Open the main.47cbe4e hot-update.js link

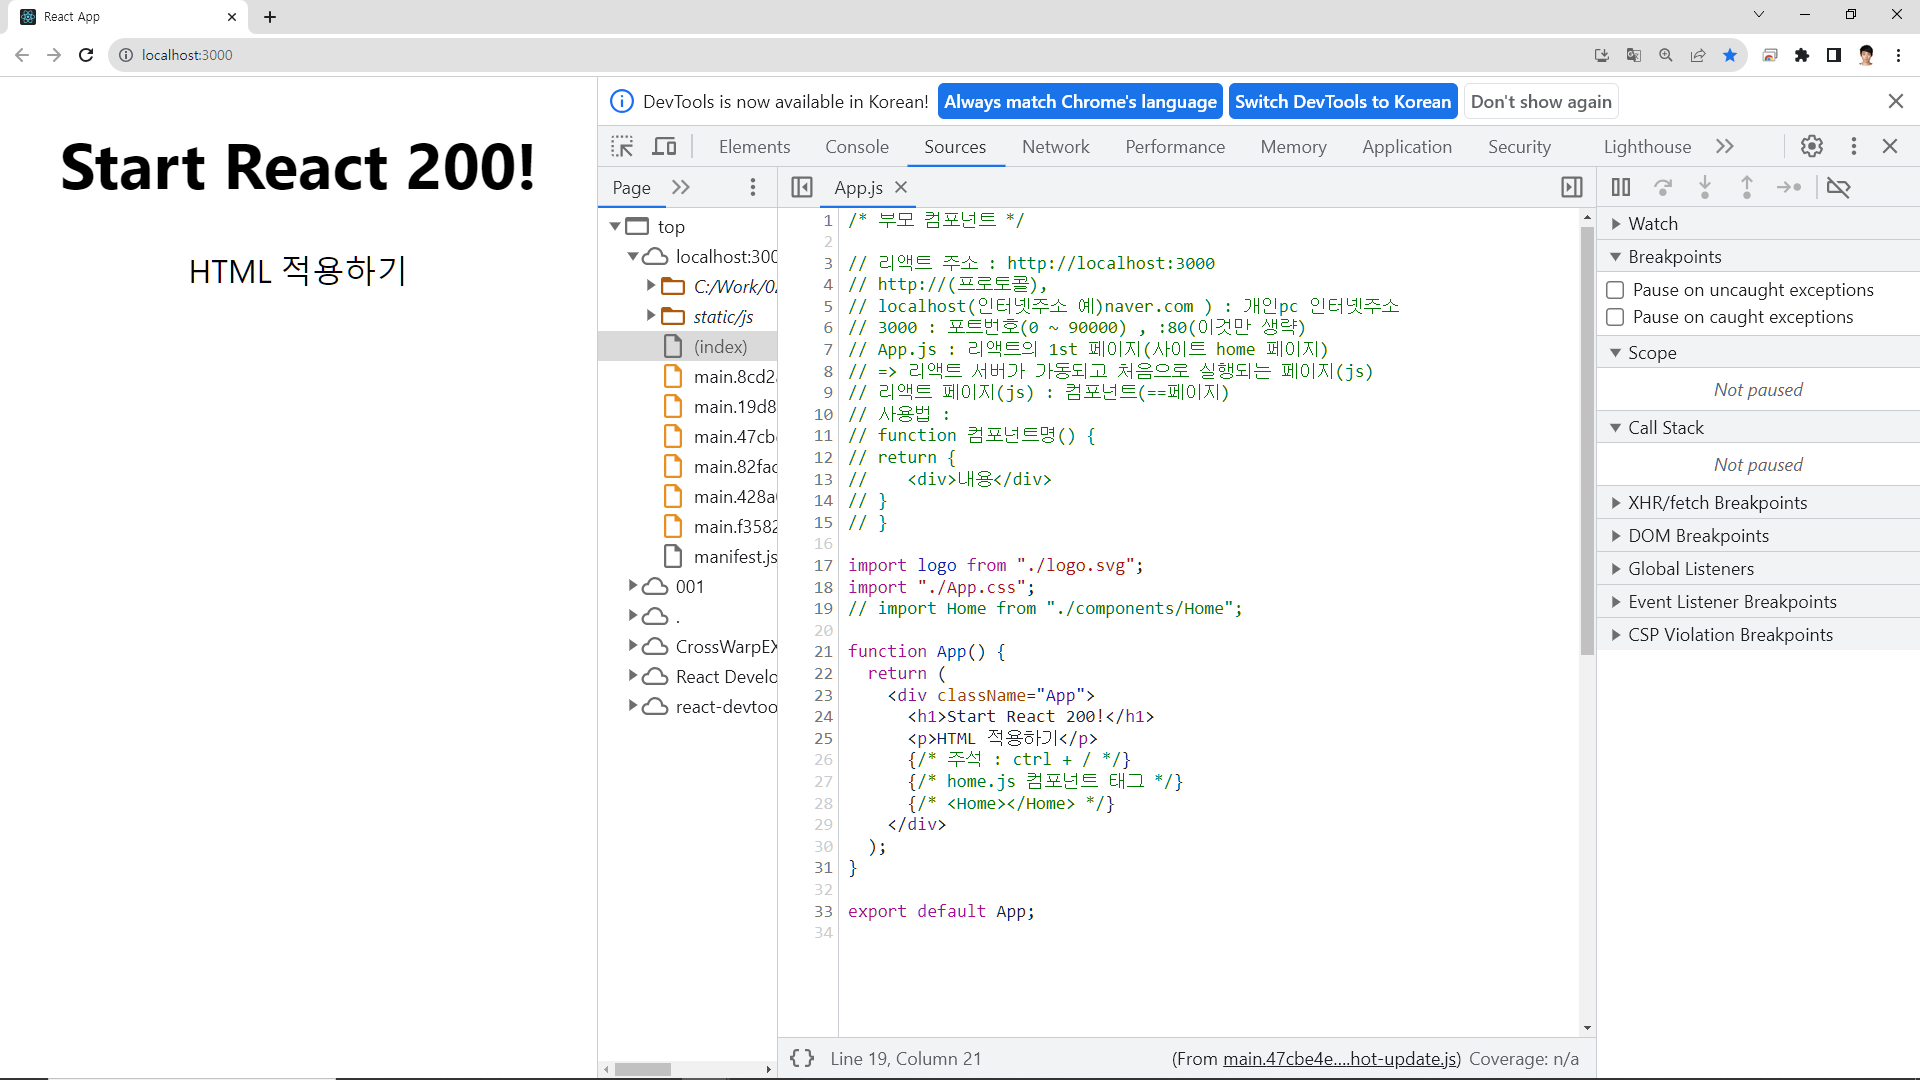pos(1341,1059)
